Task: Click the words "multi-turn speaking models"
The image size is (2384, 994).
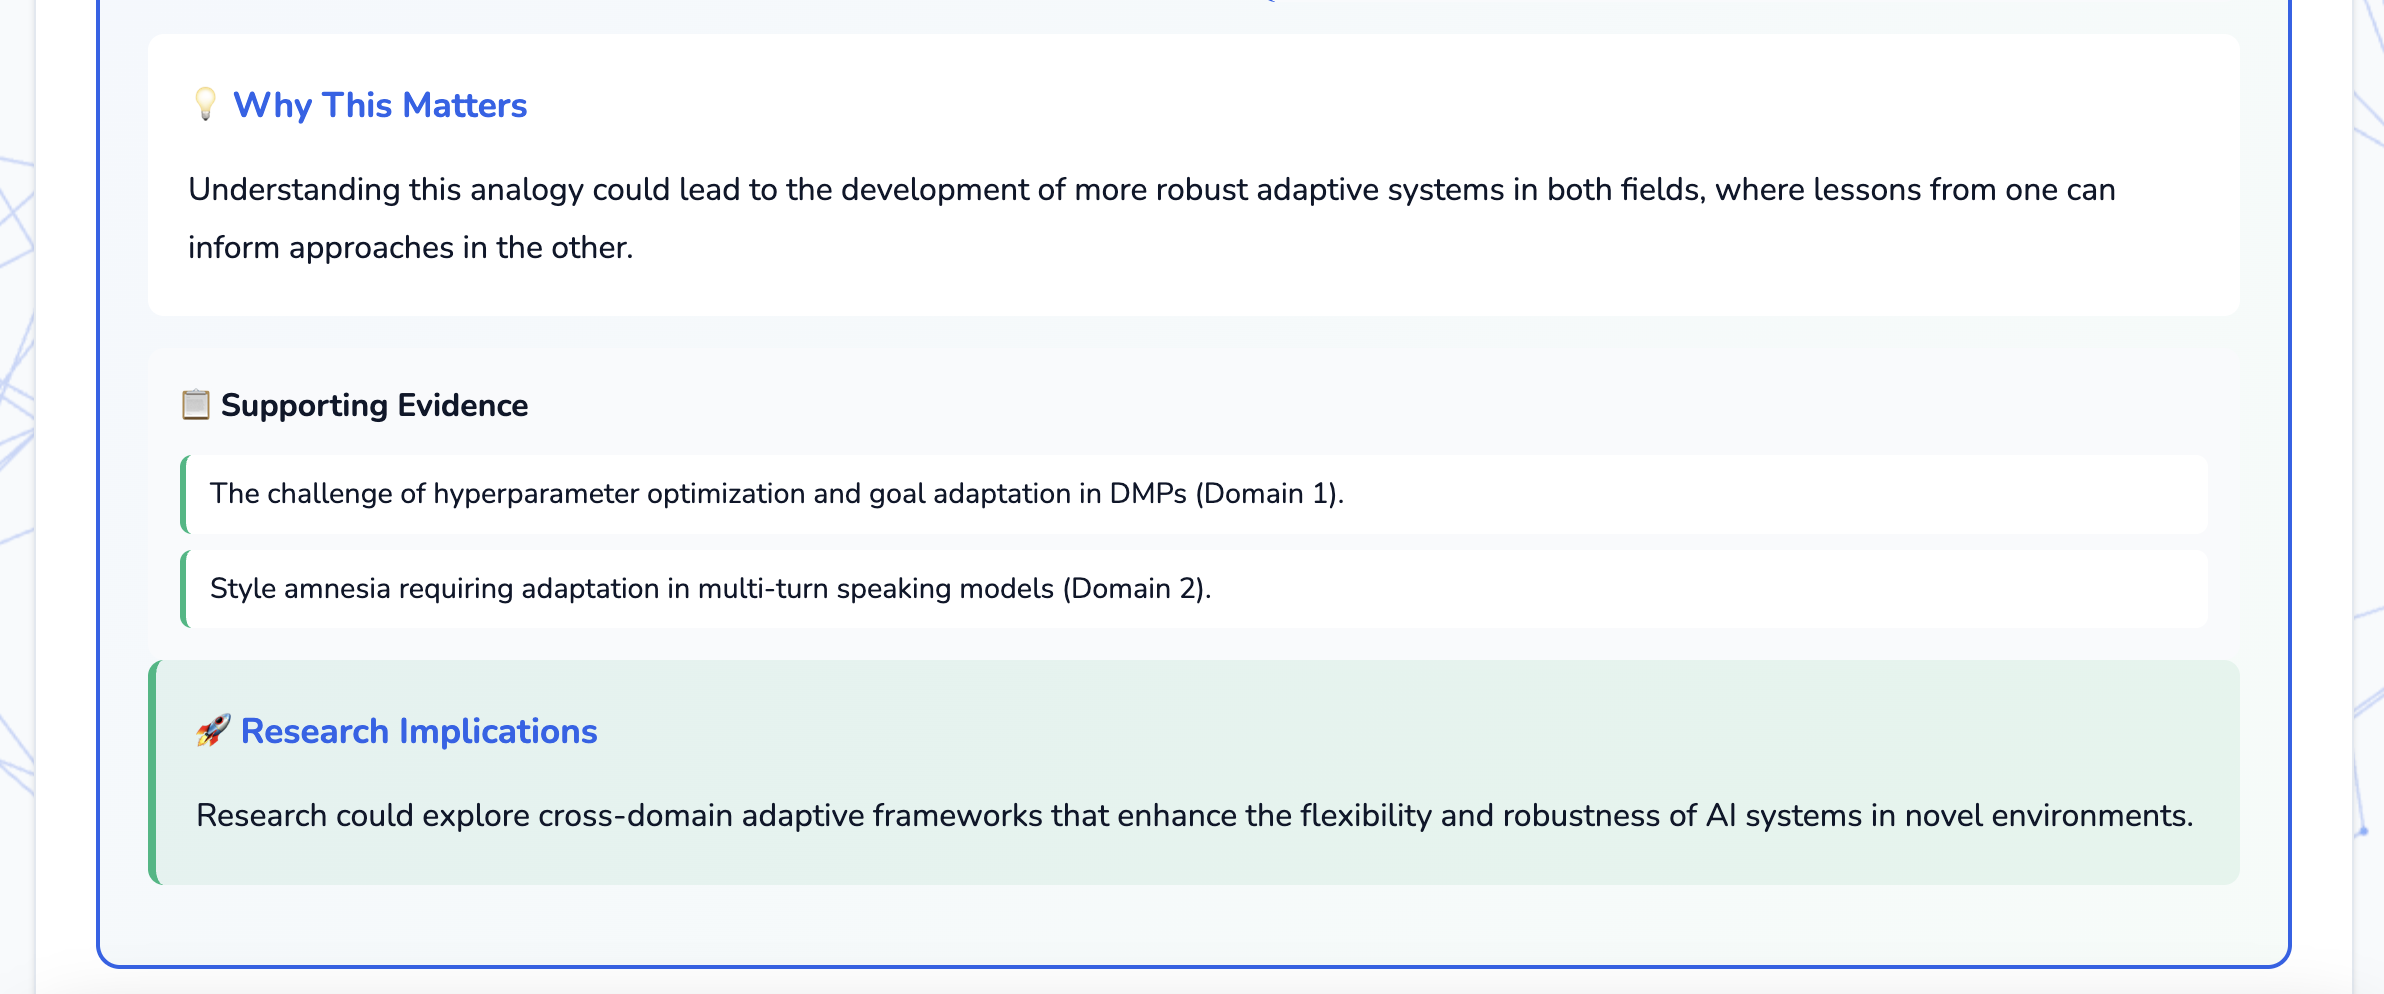Action: coord(876,589)
